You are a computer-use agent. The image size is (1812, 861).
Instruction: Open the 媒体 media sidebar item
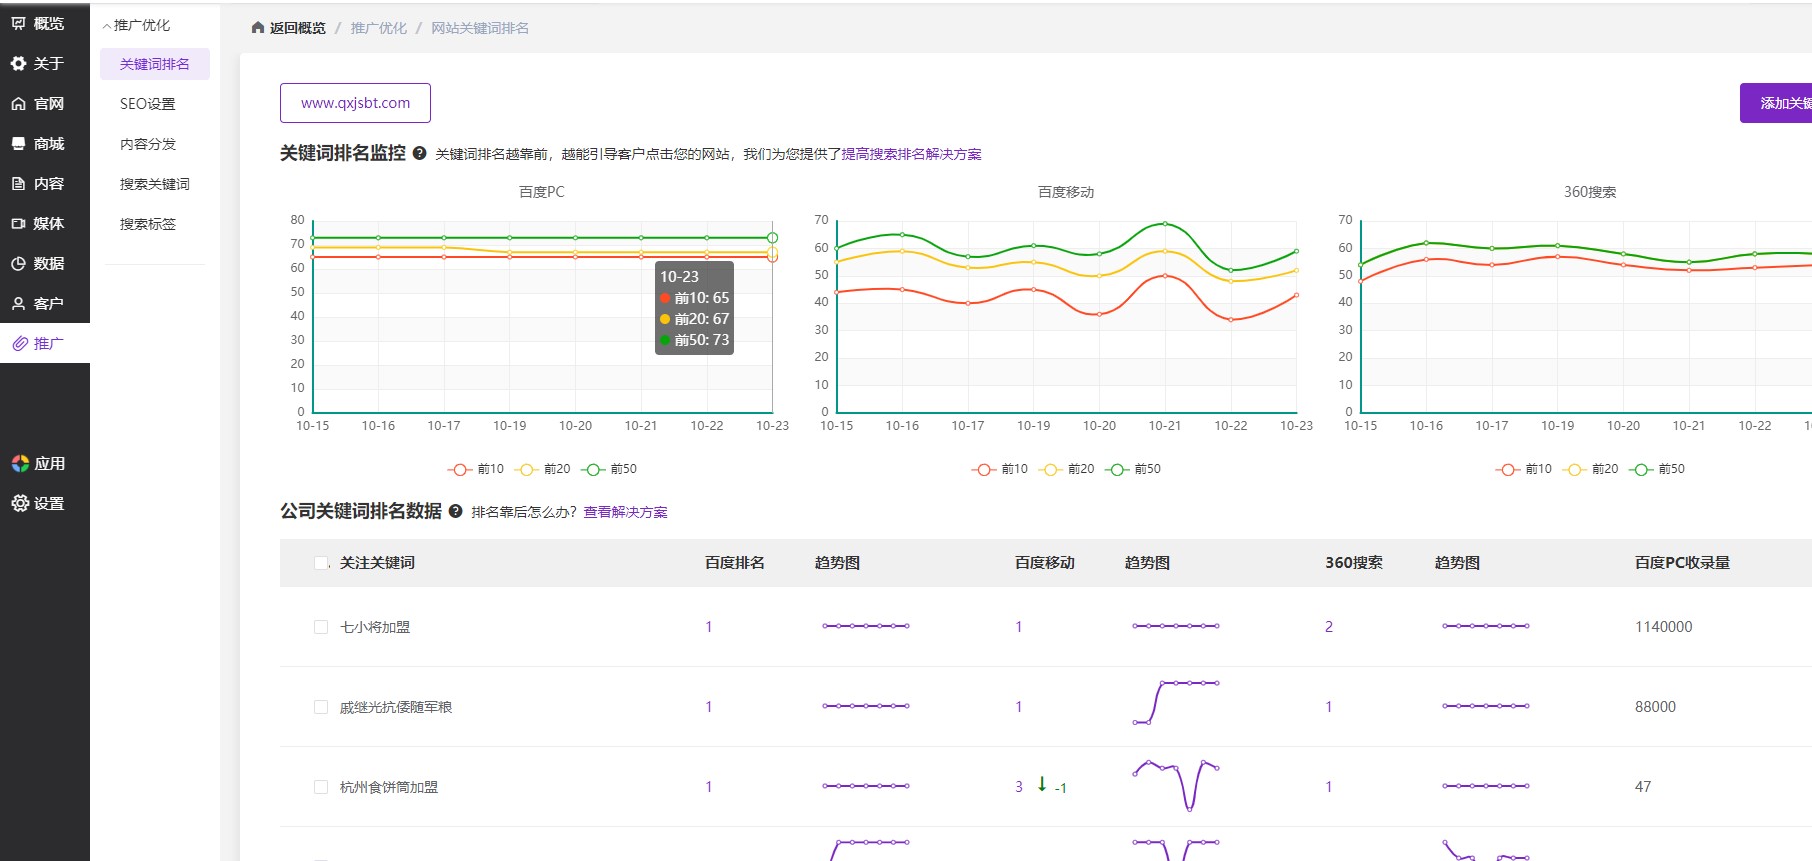pos(45,223)
